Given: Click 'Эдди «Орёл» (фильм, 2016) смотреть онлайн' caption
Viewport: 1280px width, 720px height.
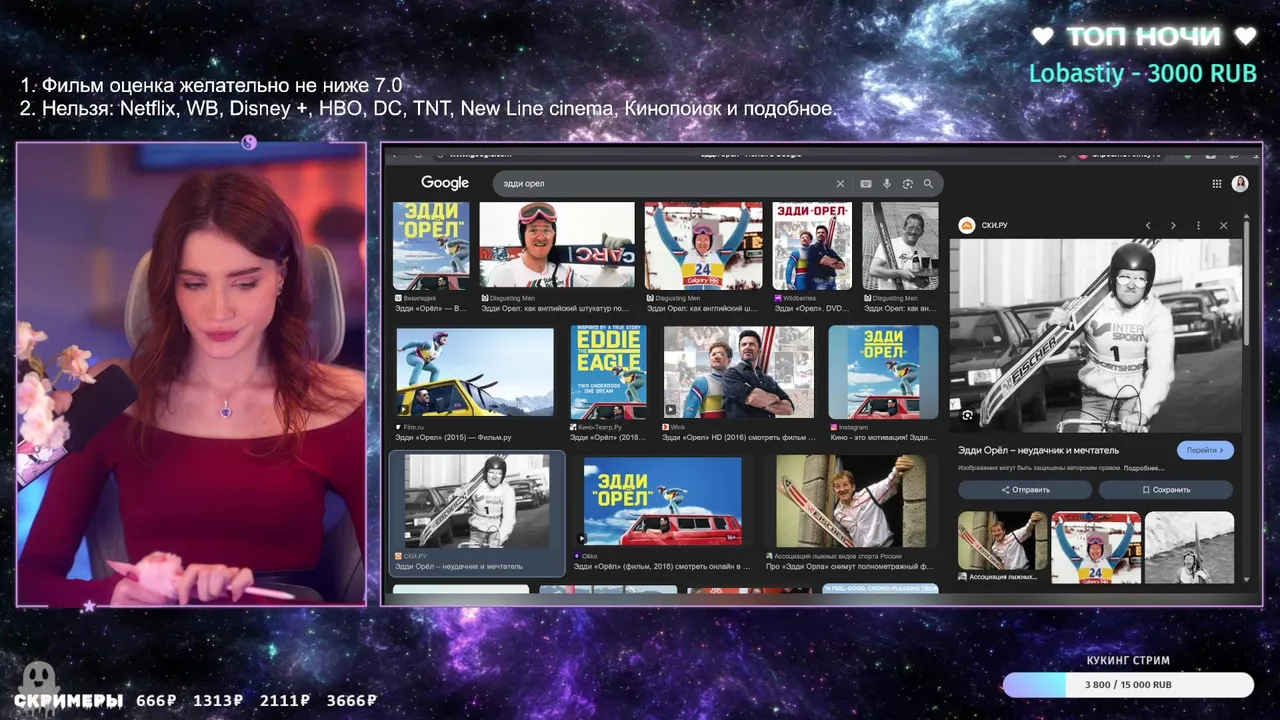Looking at the screenshot, I should tap(662, 567).
